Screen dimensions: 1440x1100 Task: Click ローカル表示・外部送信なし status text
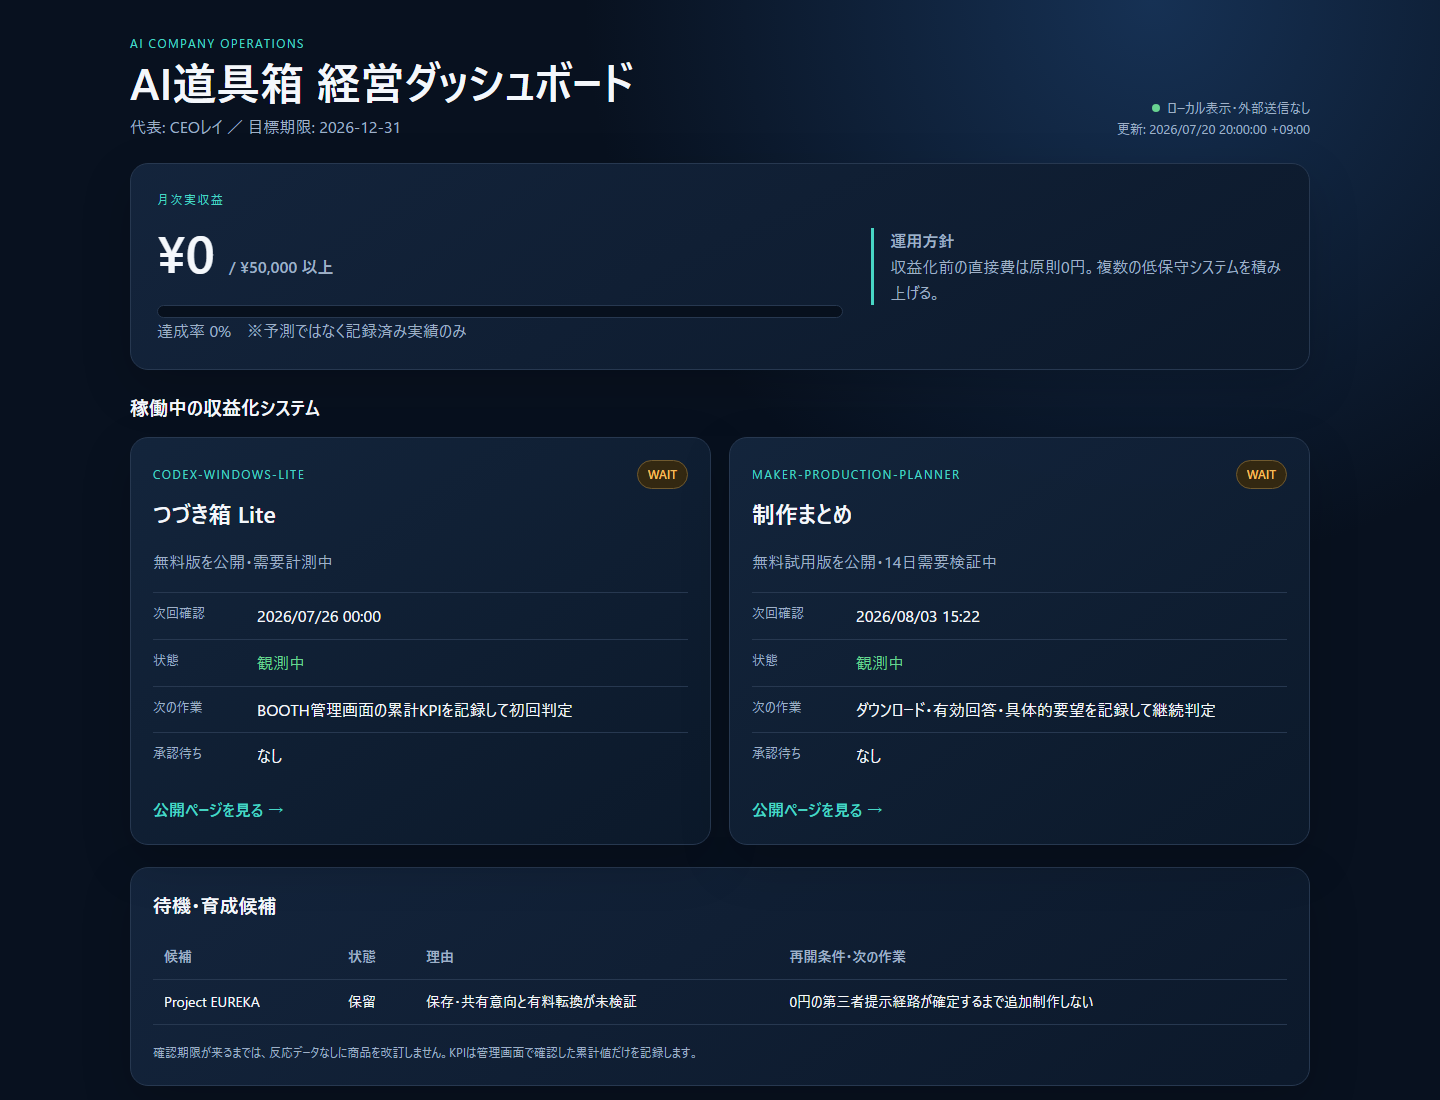point(1238,108)
